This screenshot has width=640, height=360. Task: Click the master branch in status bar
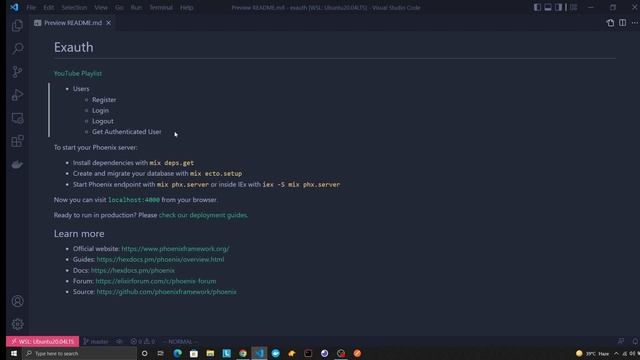(x=96, y=341)
